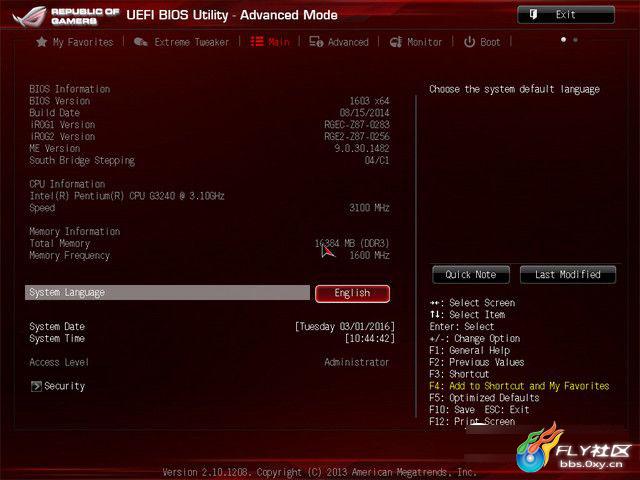Click the iROG1 Version value RGEC-Z87-0283
The image size is (640, 480).
click(357, 124)
